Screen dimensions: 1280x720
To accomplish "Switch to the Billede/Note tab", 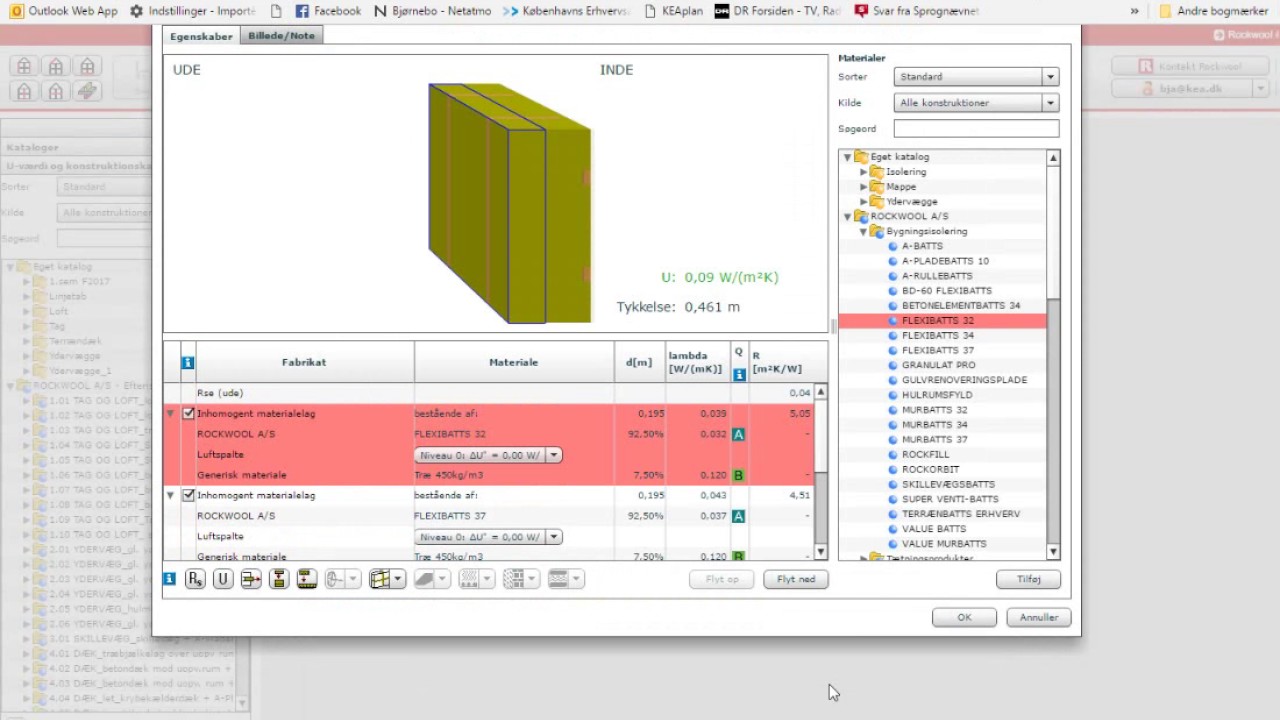I will pos(281,35).
